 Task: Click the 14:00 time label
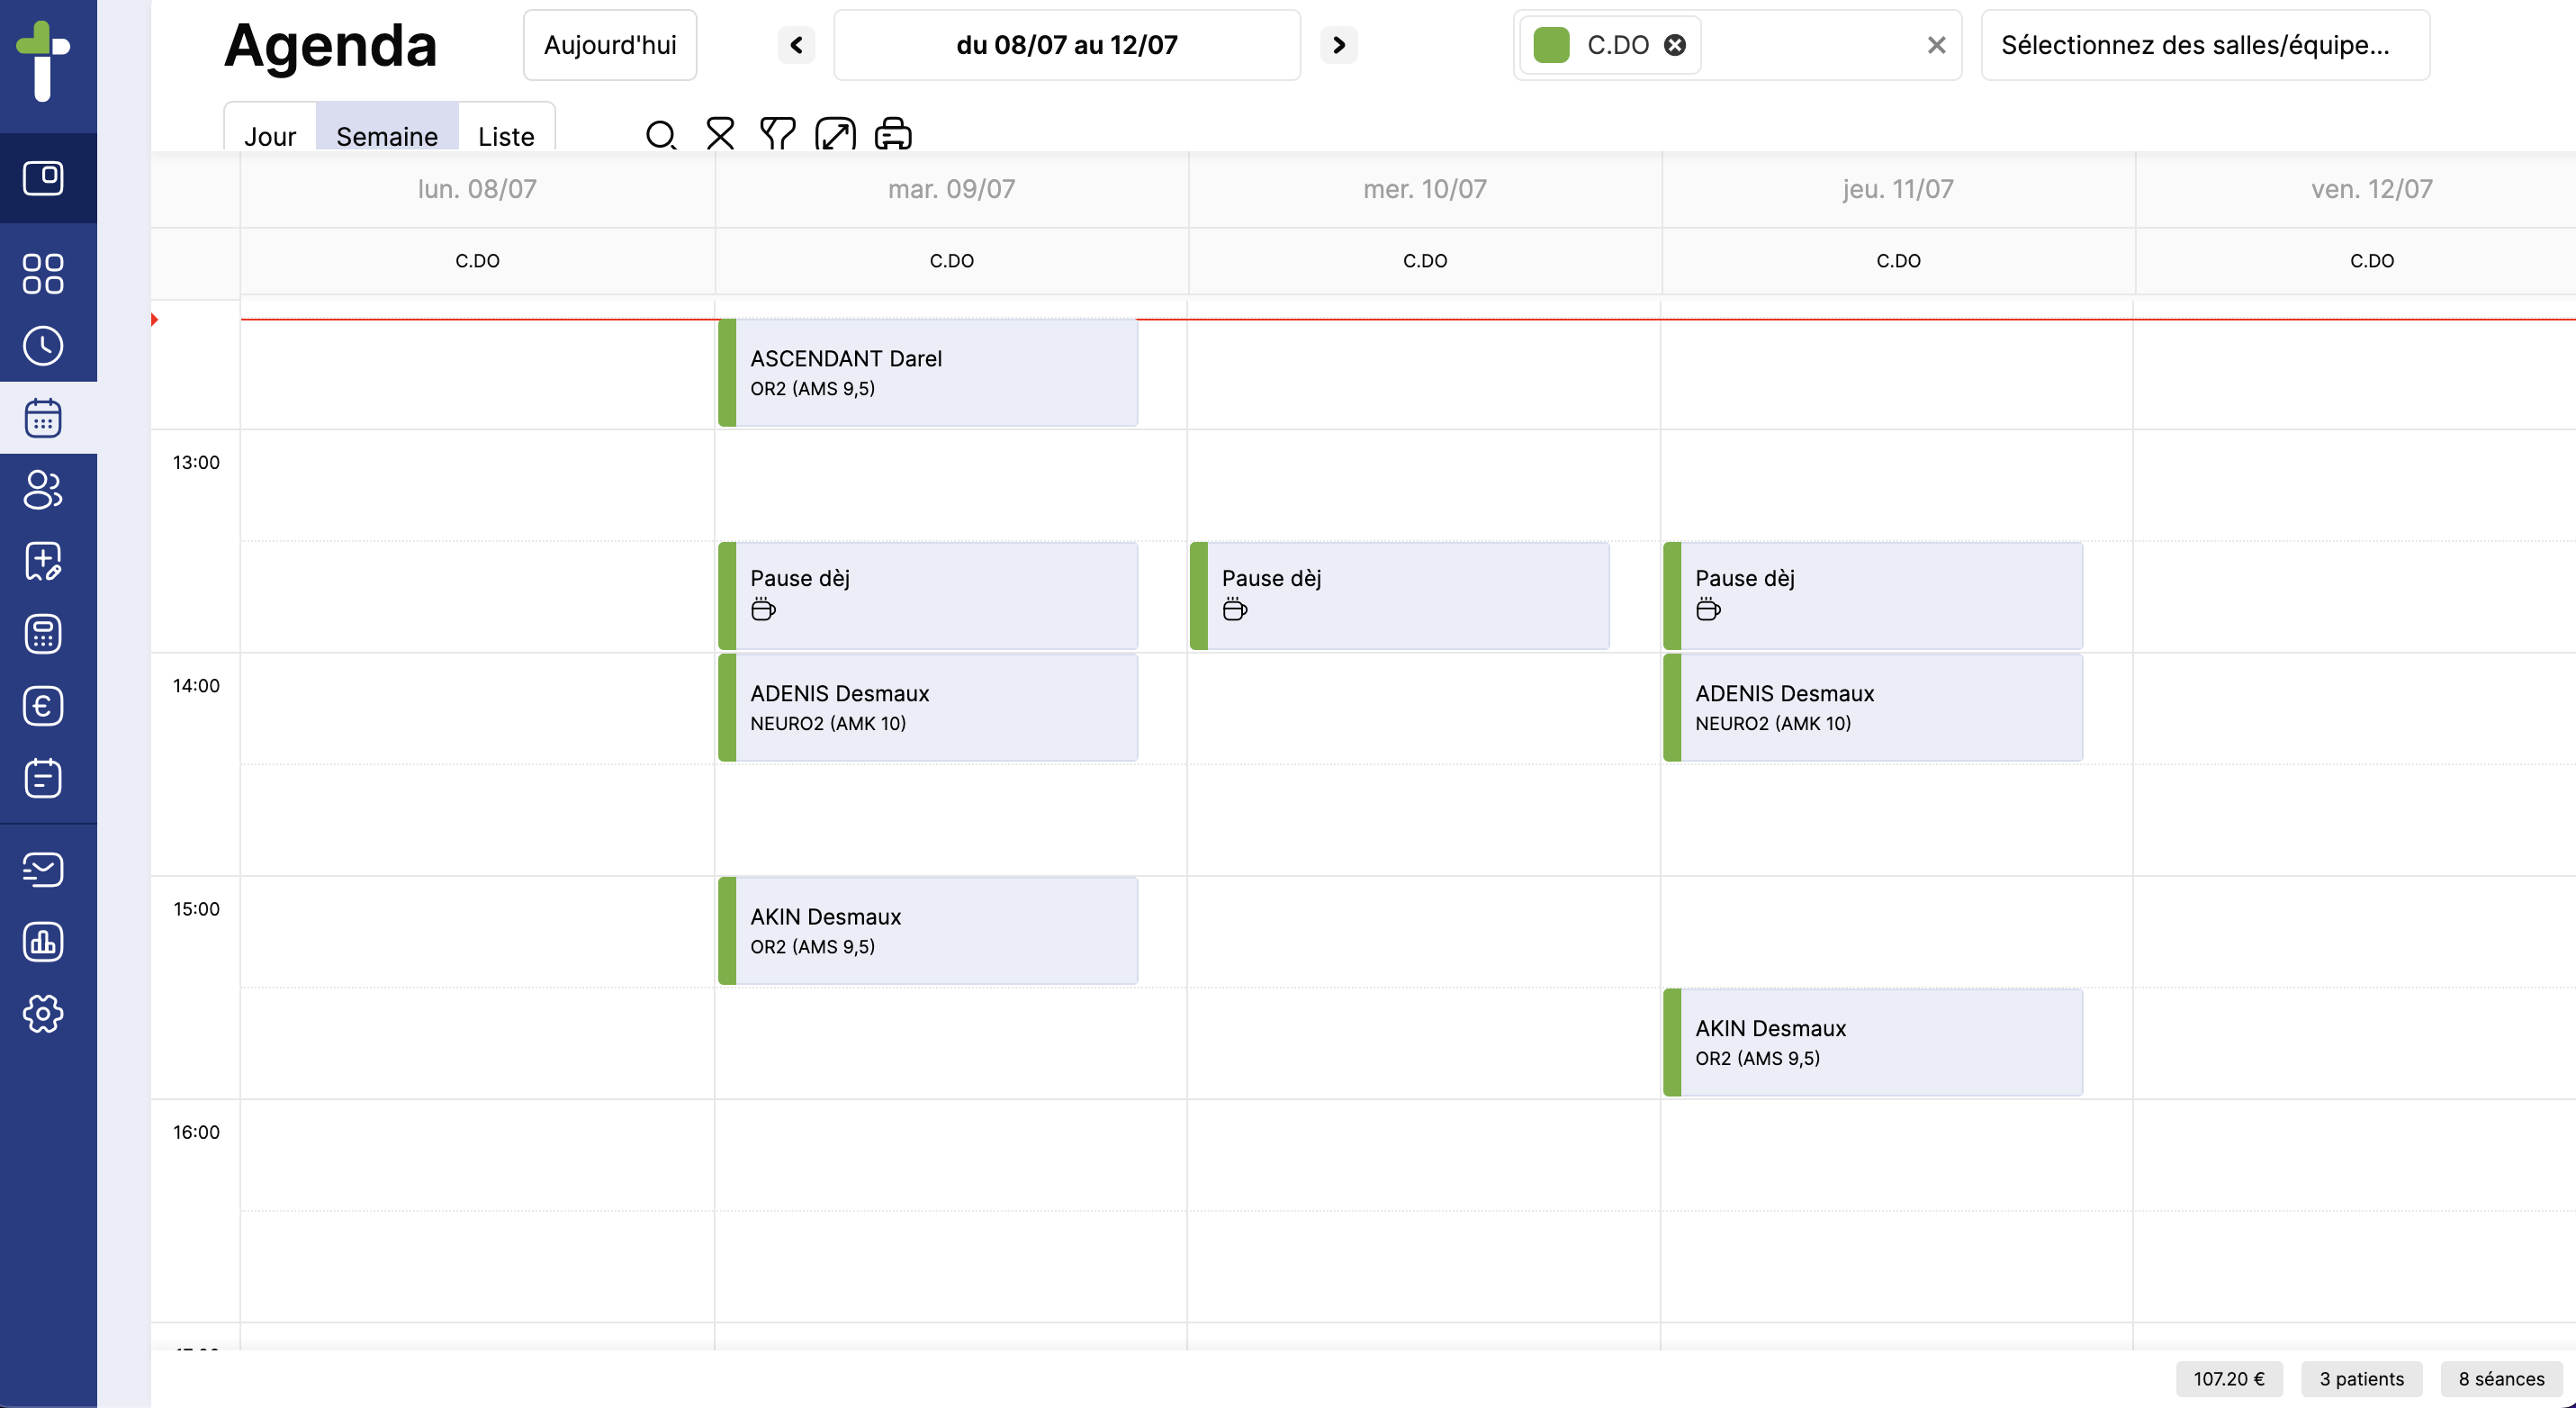pyautogui.click(x=196, y=685)
